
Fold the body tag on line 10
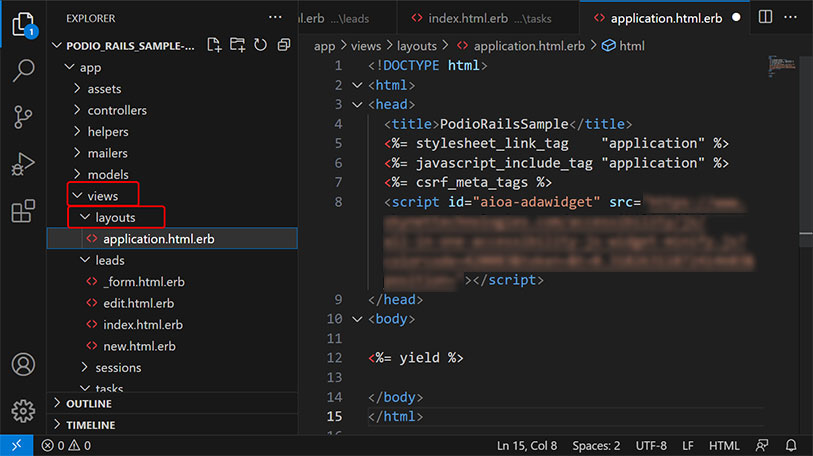tap(357, 319)
